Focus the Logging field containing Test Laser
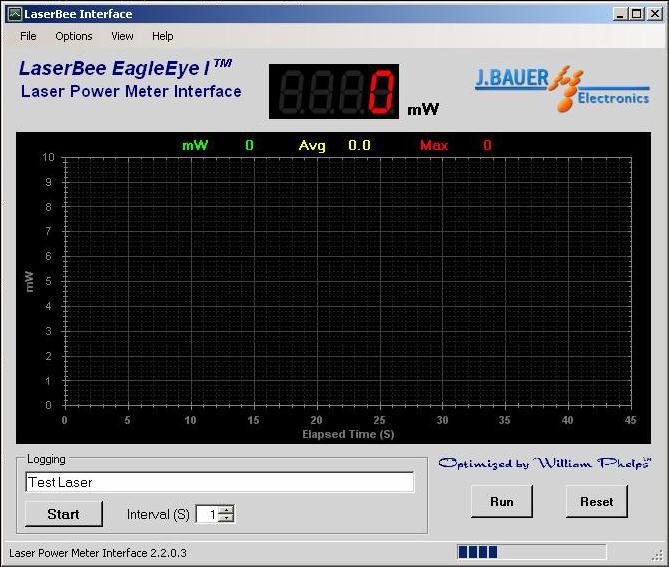Screen dimensions: 669x567 pyautogui.click(x=219, y=482)
